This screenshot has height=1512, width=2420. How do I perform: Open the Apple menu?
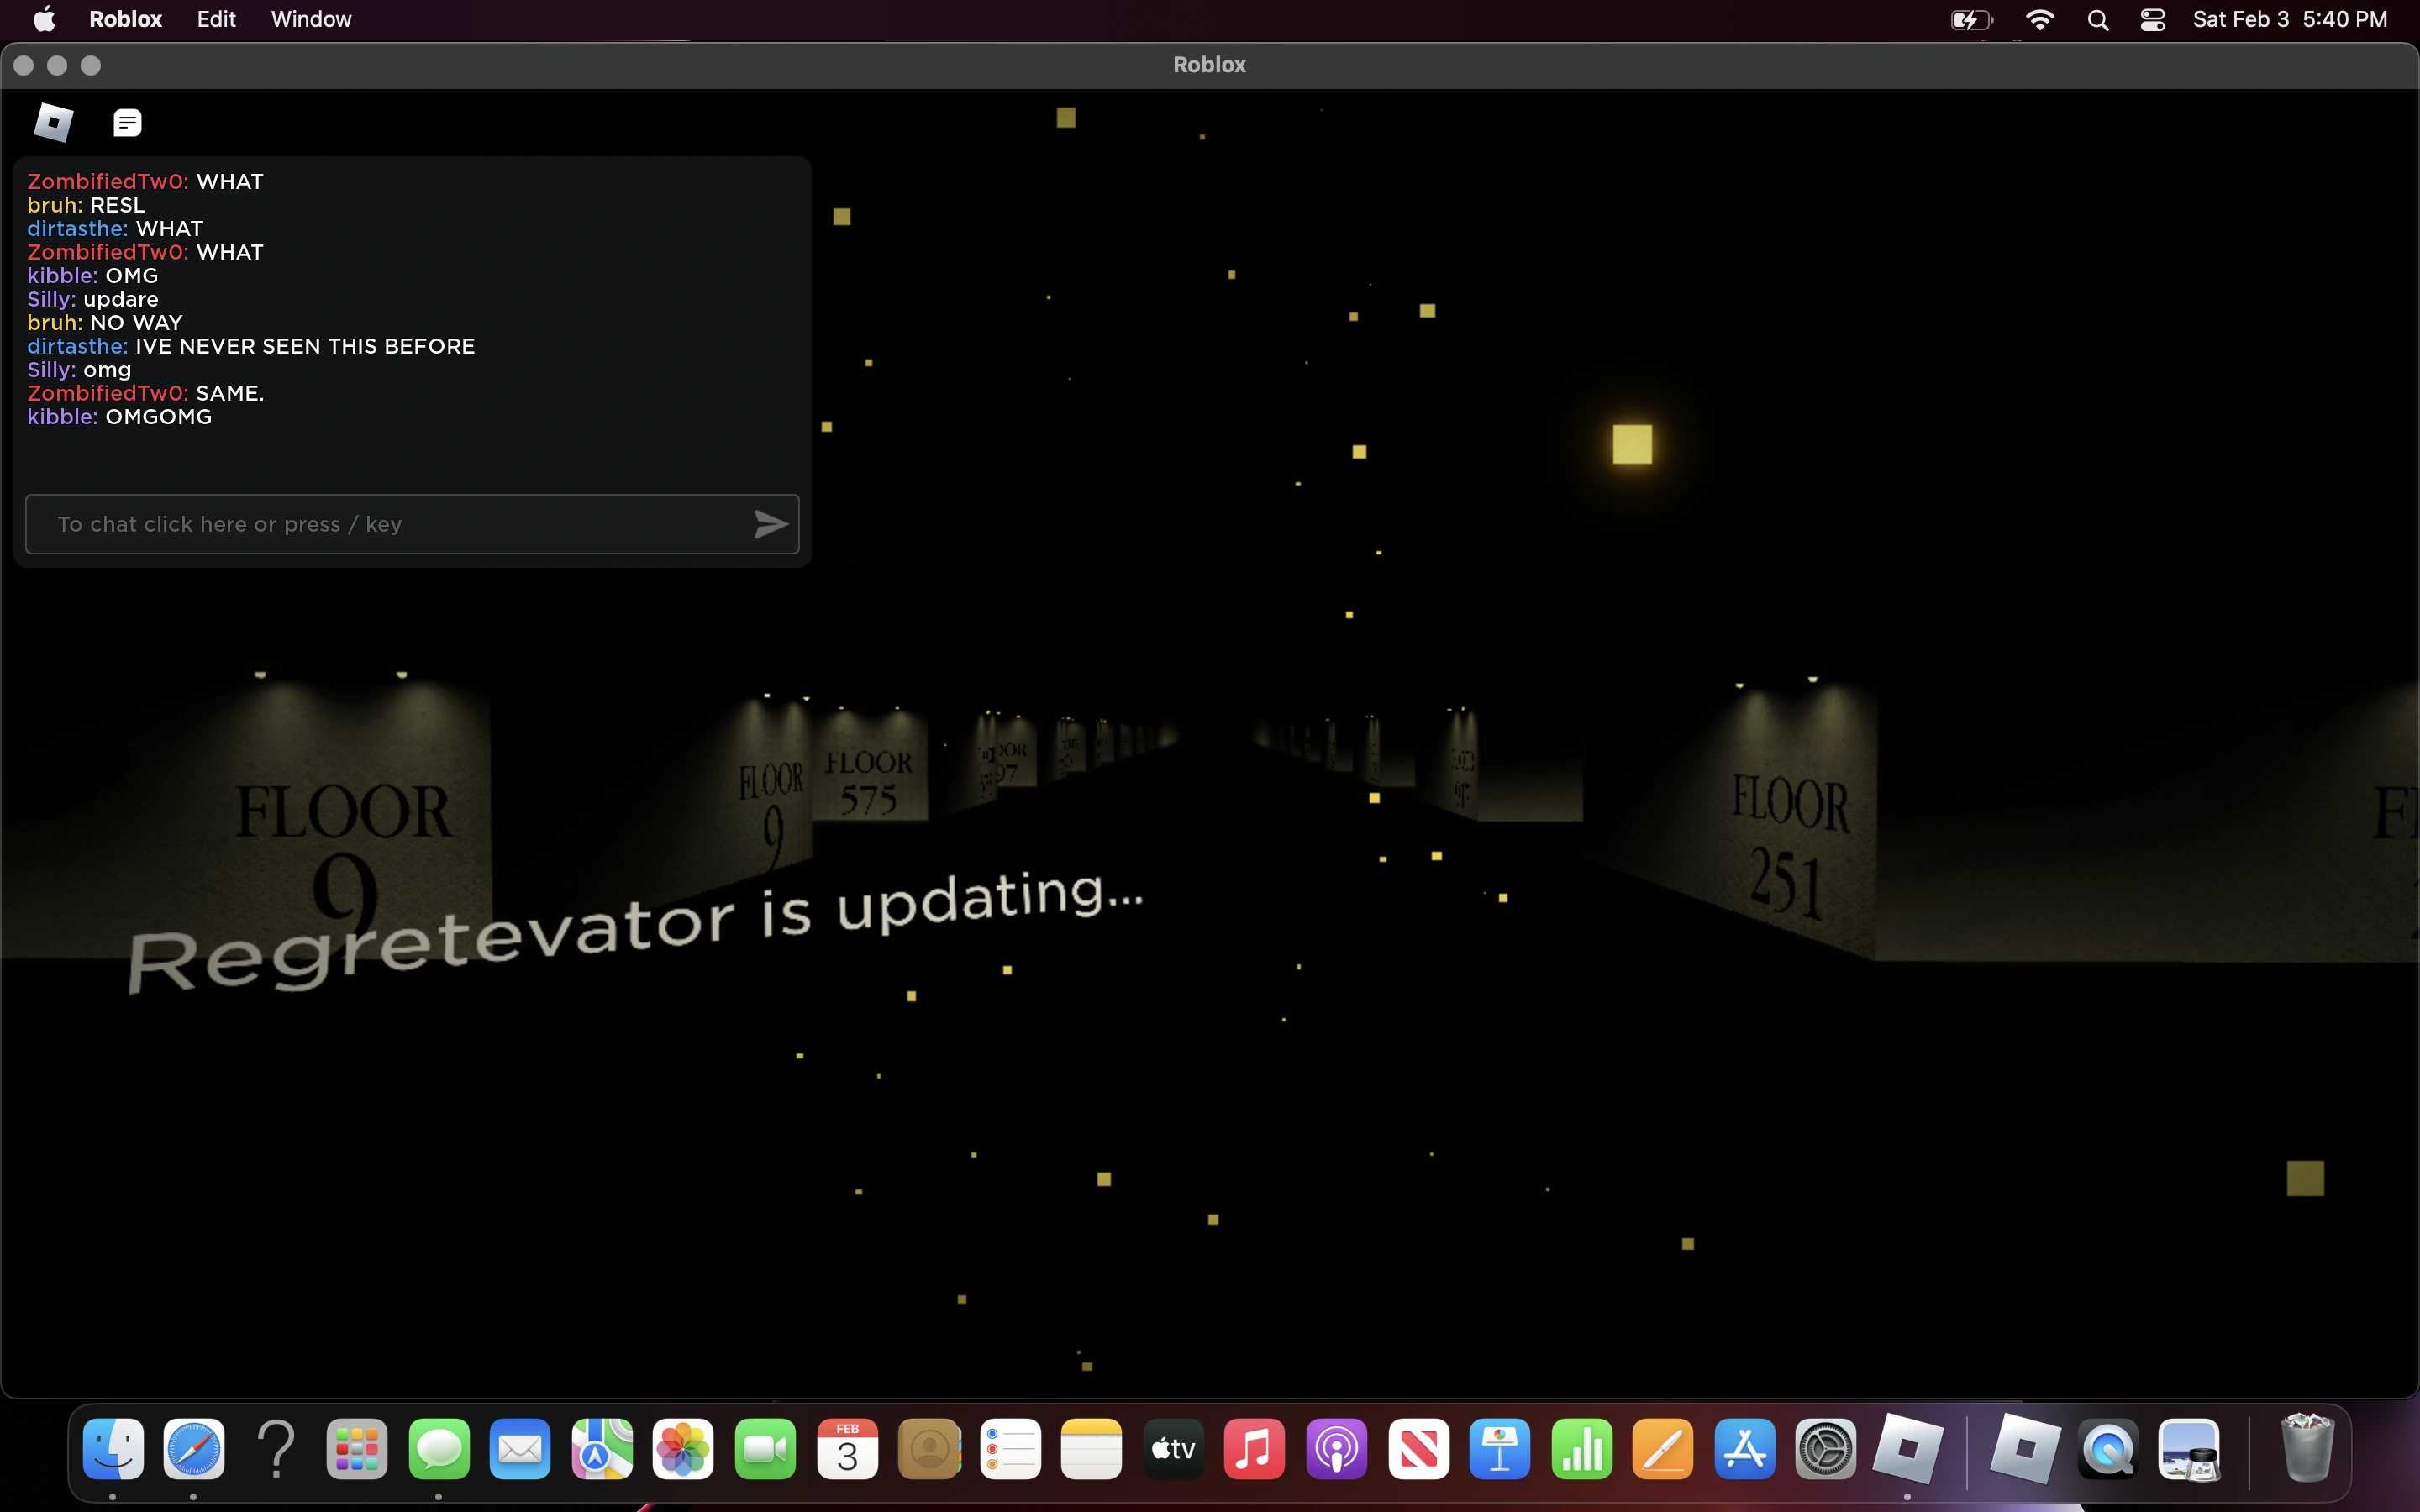(x=45, y=19)
